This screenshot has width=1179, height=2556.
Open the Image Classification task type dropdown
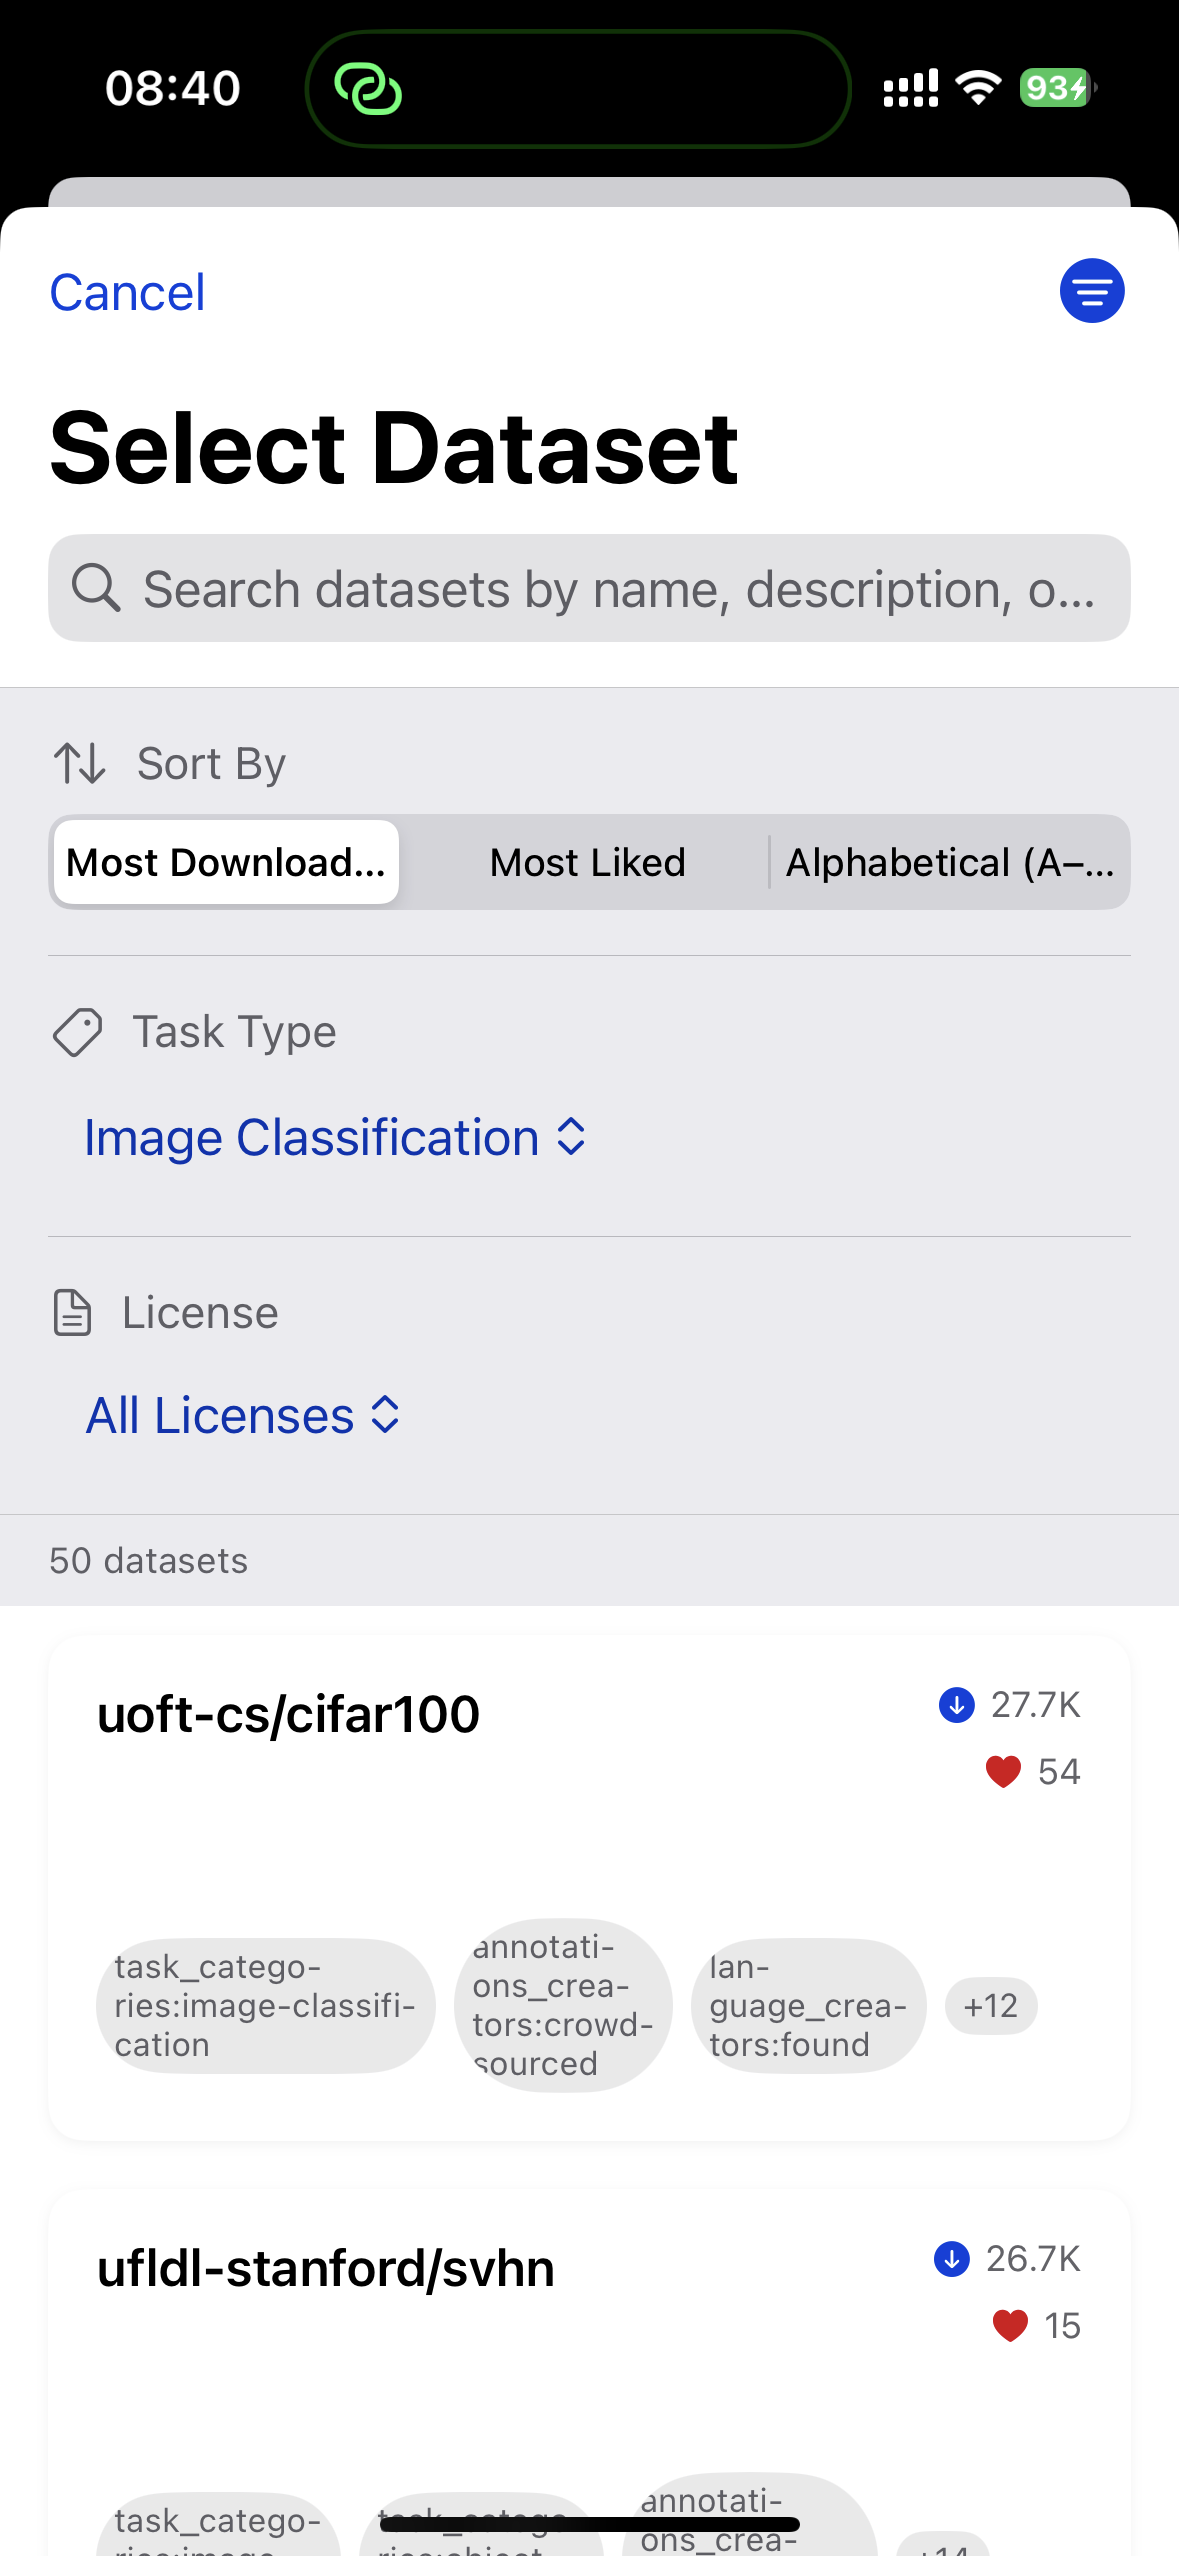[334, 1138]
